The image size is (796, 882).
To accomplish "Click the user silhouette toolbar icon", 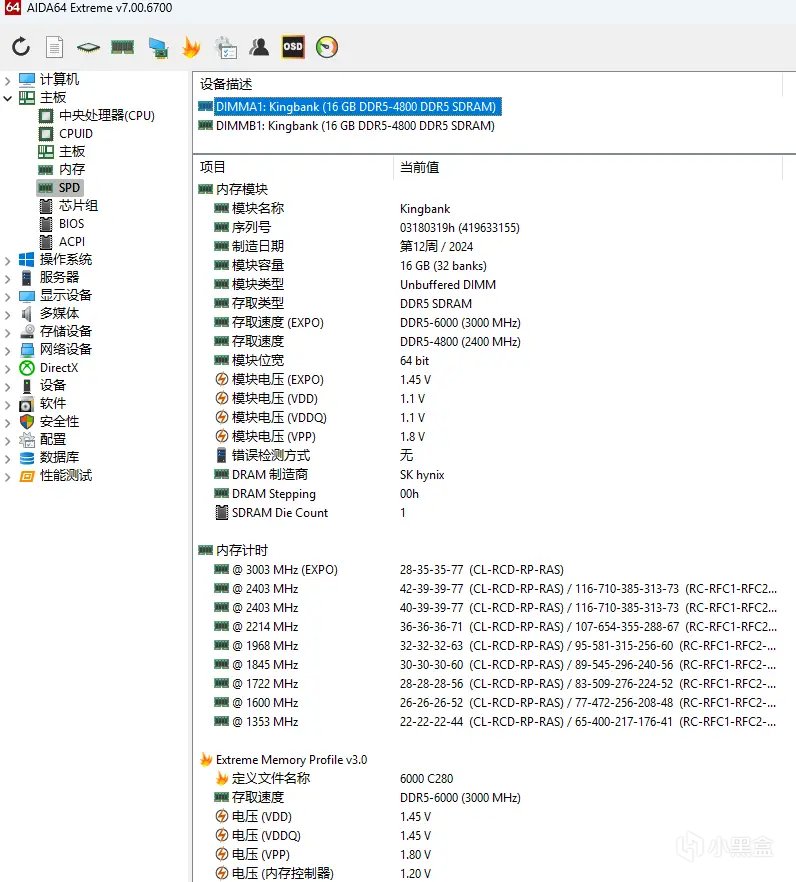I will pos(259,47).
